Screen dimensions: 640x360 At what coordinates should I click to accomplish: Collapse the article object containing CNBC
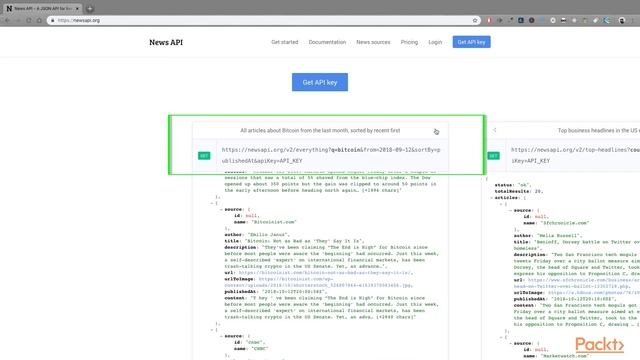click(x=211, y=330)
